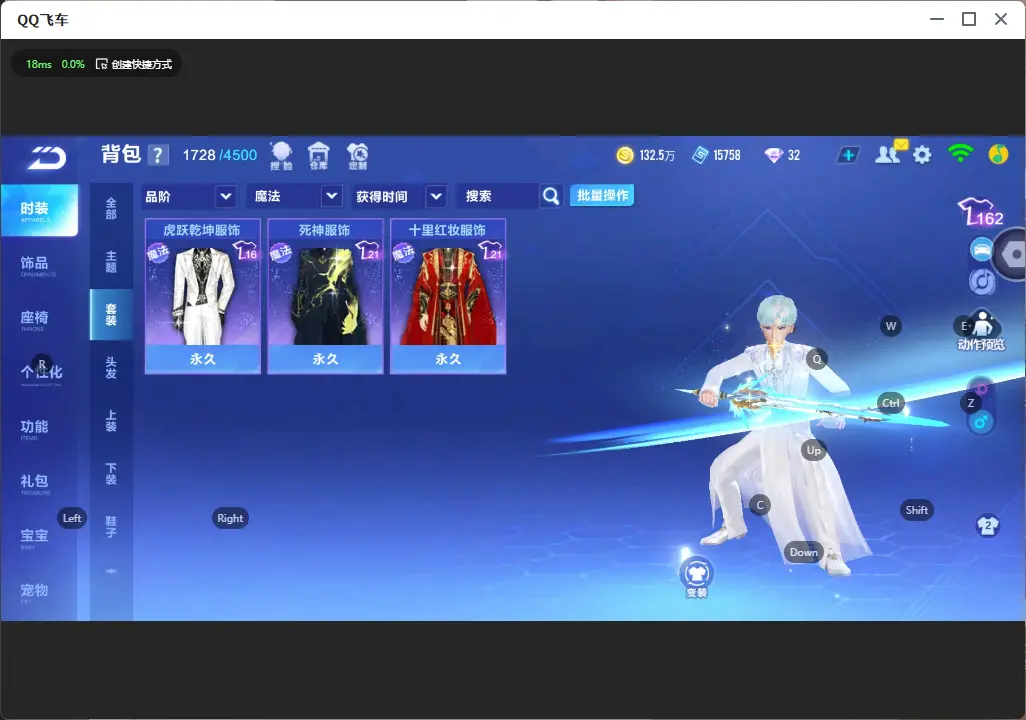
Task: Click the green Wi-Fi signal icon
Action: tap(960, 154)
